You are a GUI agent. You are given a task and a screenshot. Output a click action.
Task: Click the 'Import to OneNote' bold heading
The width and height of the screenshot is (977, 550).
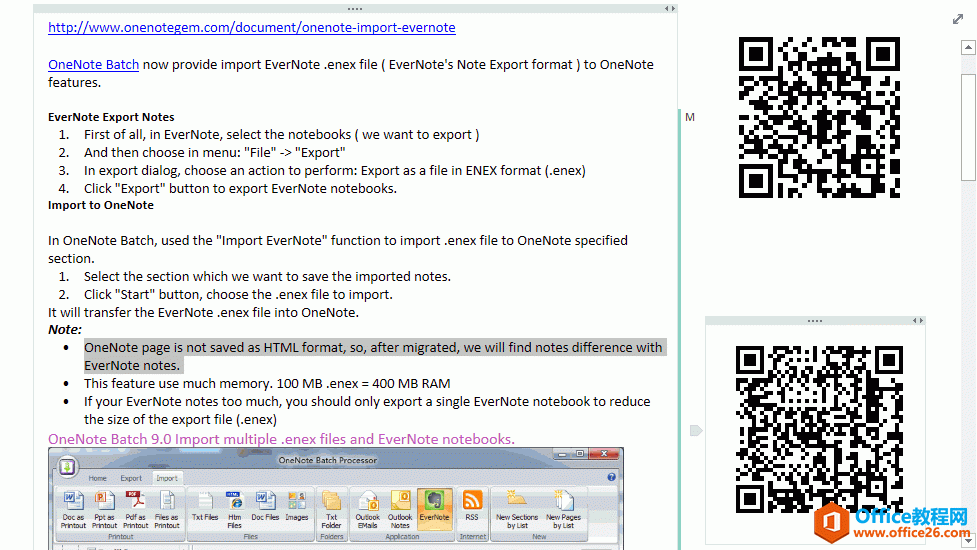coord(101,205)
